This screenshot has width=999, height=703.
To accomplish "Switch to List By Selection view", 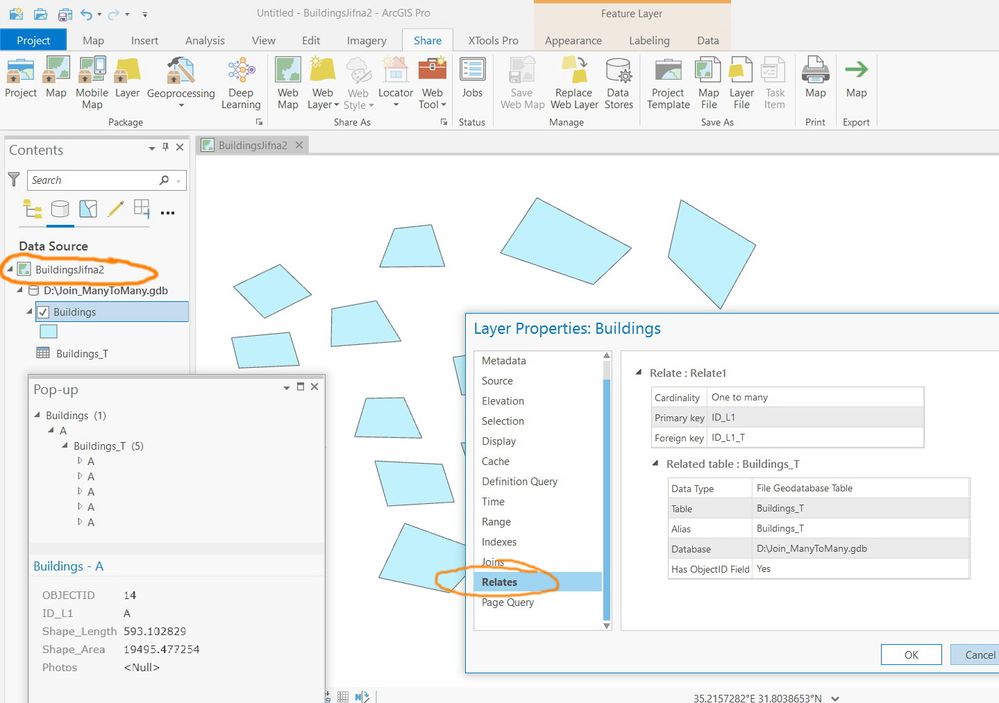I will coord(88,208).
